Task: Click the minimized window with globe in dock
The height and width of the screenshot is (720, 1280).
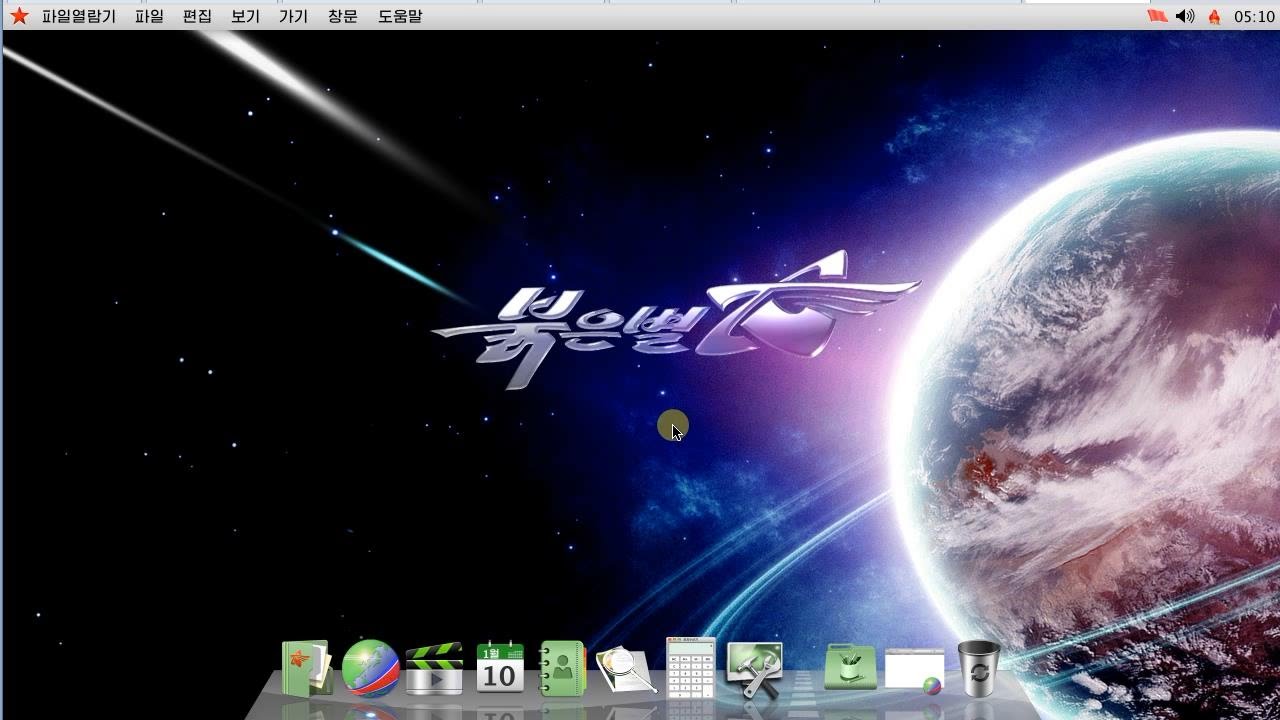Action: [914, 670]
